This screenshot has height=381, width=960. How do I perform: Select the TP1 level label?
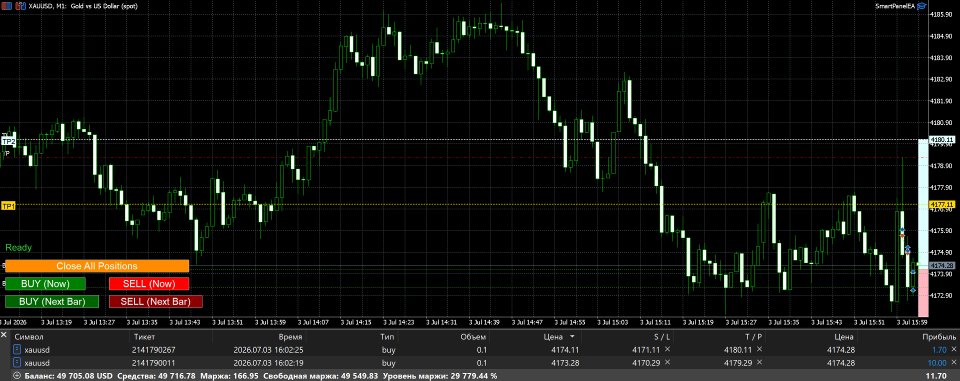8,206
